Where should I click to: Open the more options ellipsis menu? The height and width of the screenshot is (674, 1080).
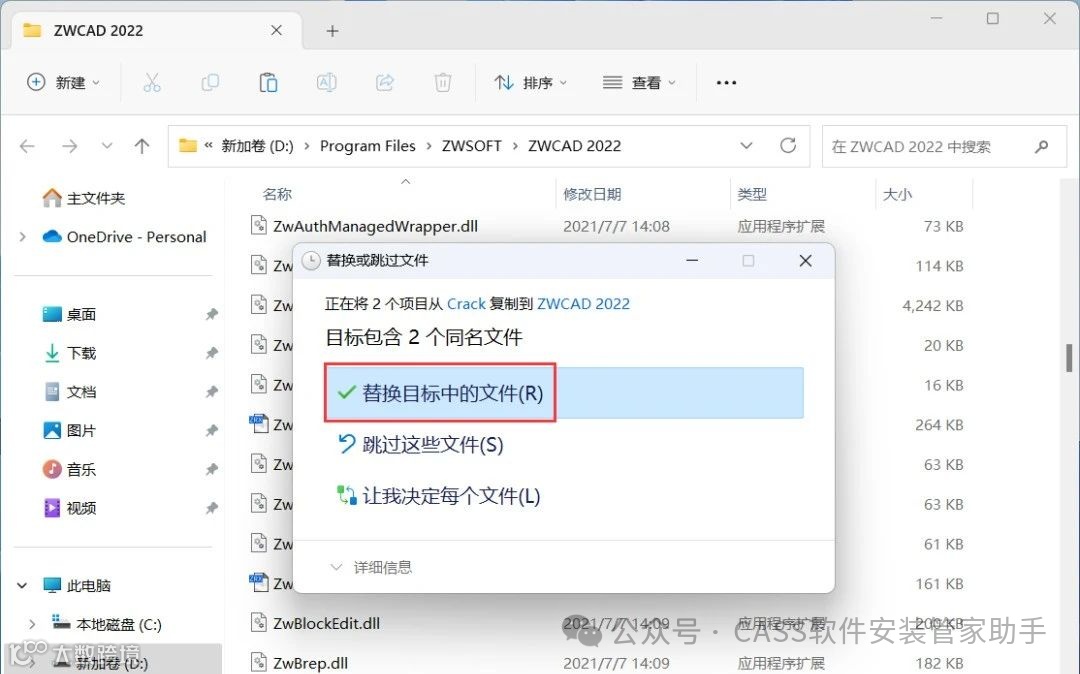[726, 83]
